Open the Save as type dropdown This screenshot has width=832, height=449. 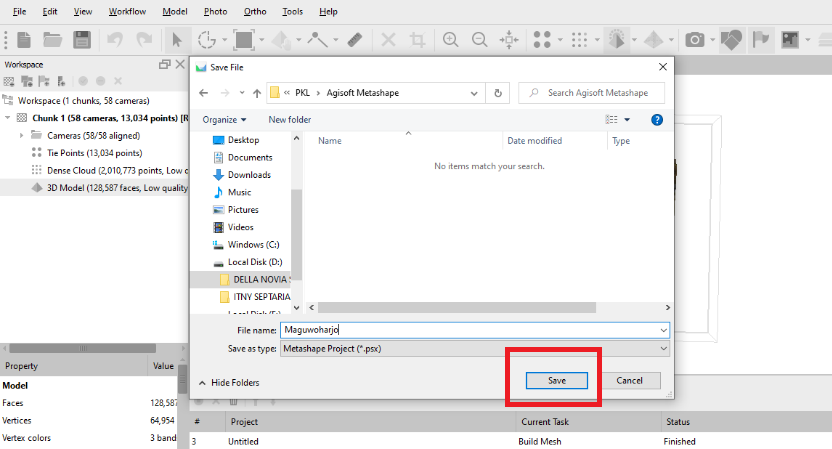point(475,348)
